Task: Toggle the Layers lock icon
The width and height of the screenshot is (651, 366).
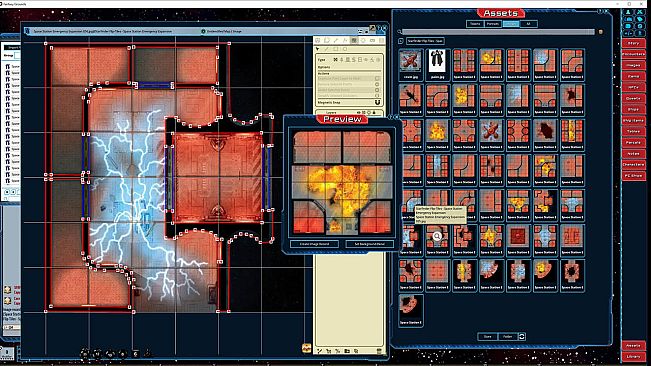Action: 374,112
